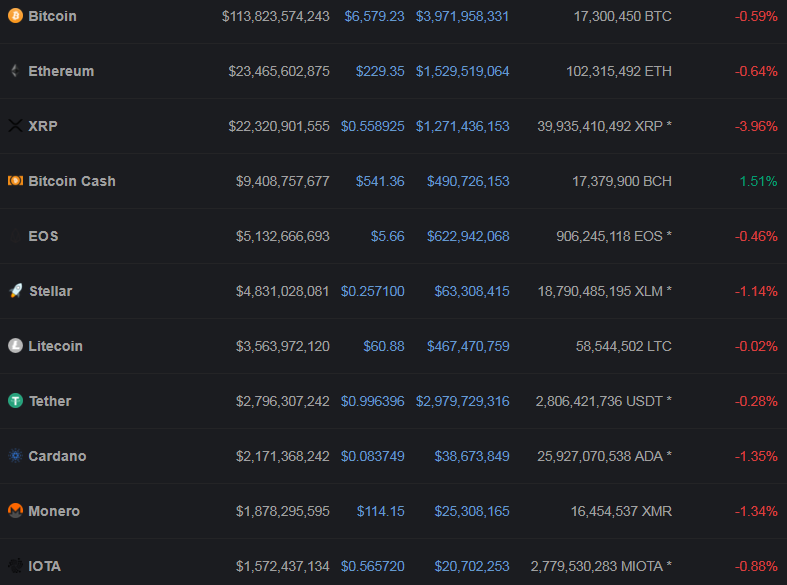Click Cardano price $0.083749
This screenshot has width=787, height=585.
[x=372, y=456]
